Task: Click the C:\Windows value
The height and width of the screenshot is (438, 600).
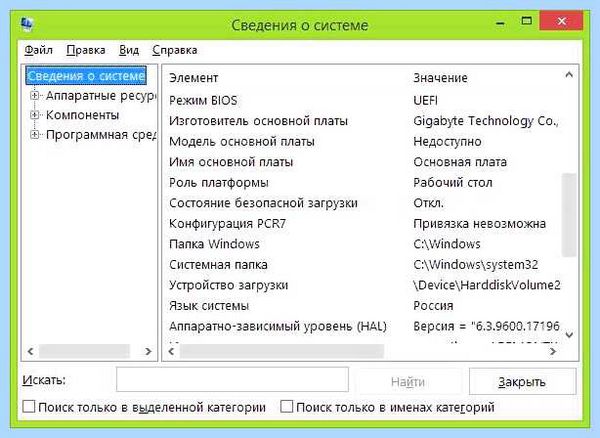Action: point(447,244)
